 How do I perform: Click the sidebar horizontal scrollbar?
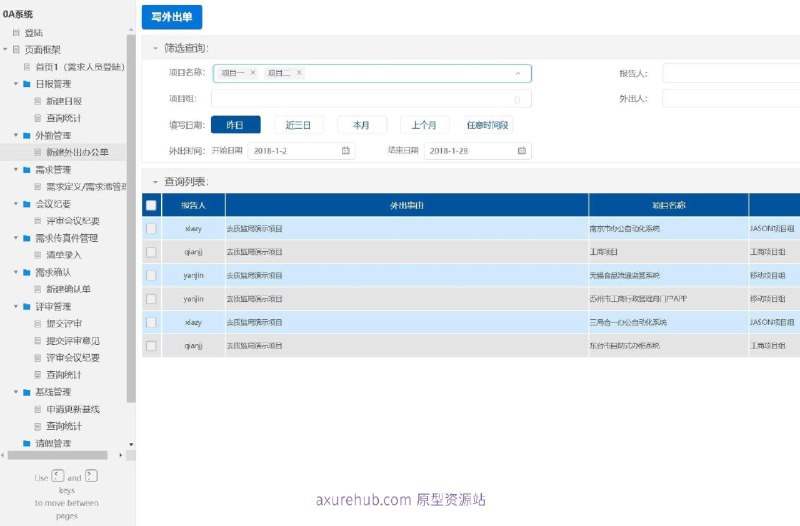click(x=58, y=455)
